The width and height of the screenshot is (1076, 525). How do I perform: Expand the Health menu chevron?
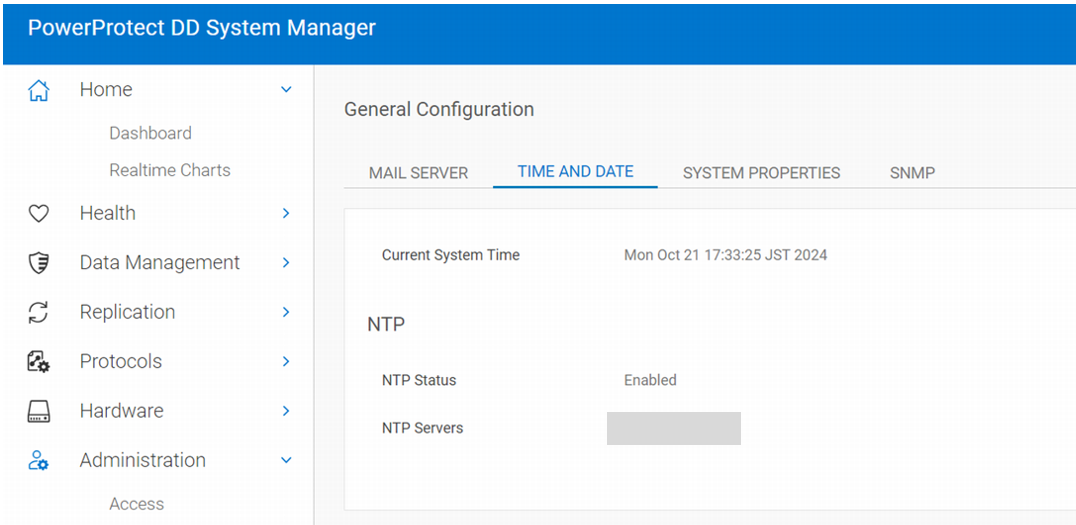coord(287,213)
